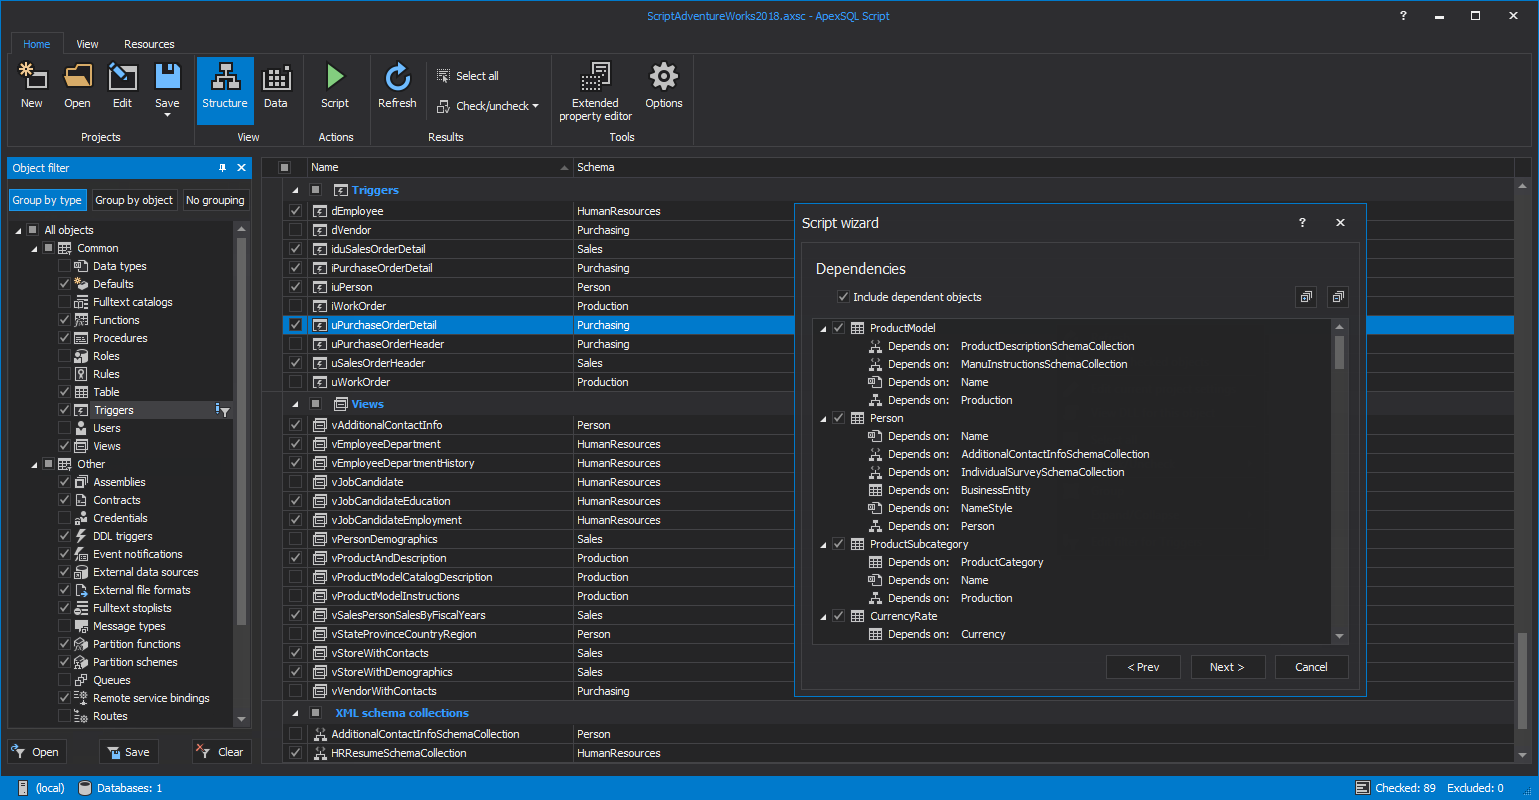The width and height of the screenshot is (1539, 800).
Task: Toggle ProductModel dependency checkbox
Action: [838, 328]
